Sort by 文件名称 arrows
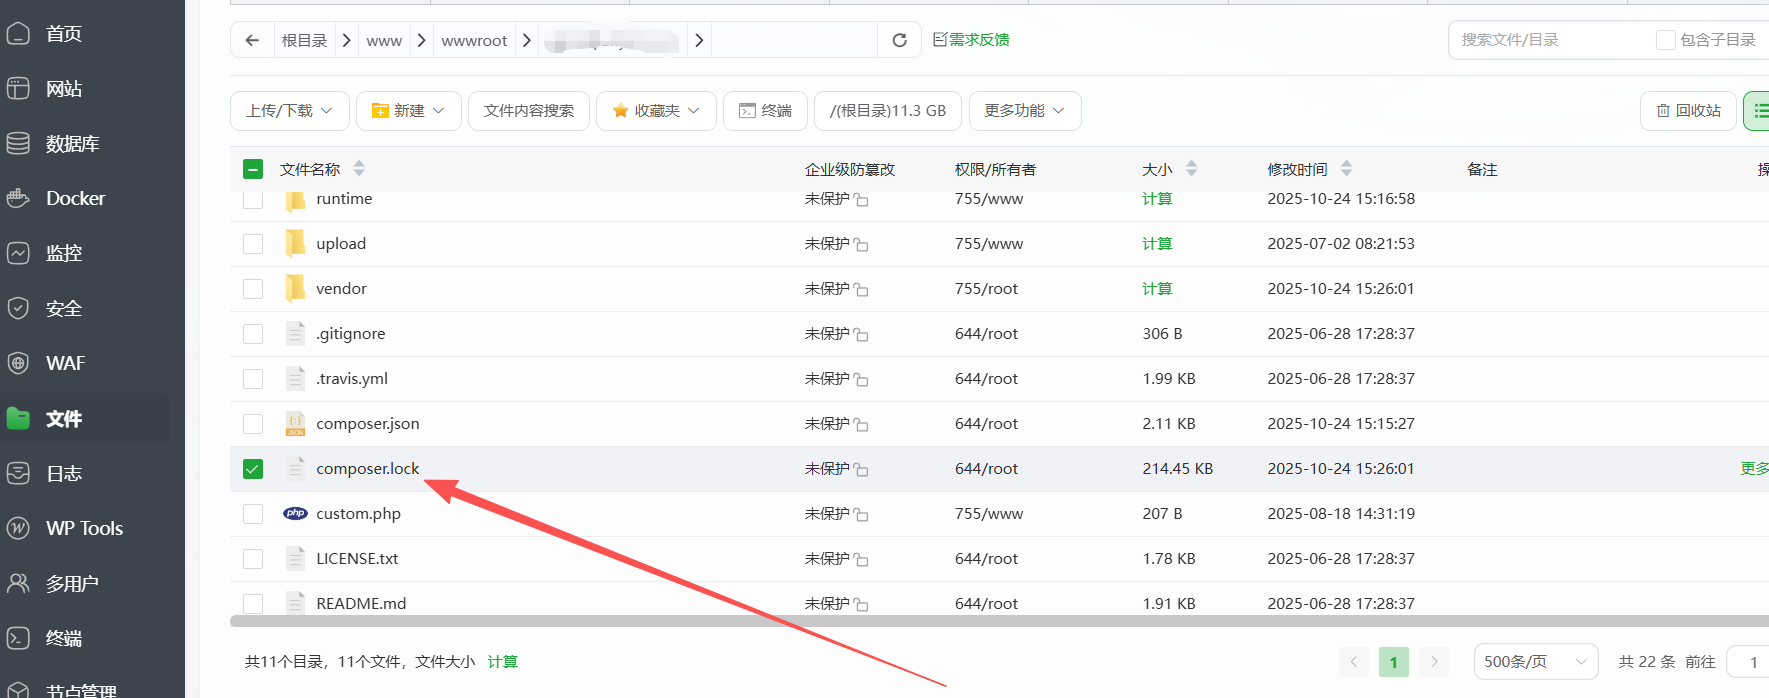Viewport: 1769px width, 698px height. pos(359,168)
